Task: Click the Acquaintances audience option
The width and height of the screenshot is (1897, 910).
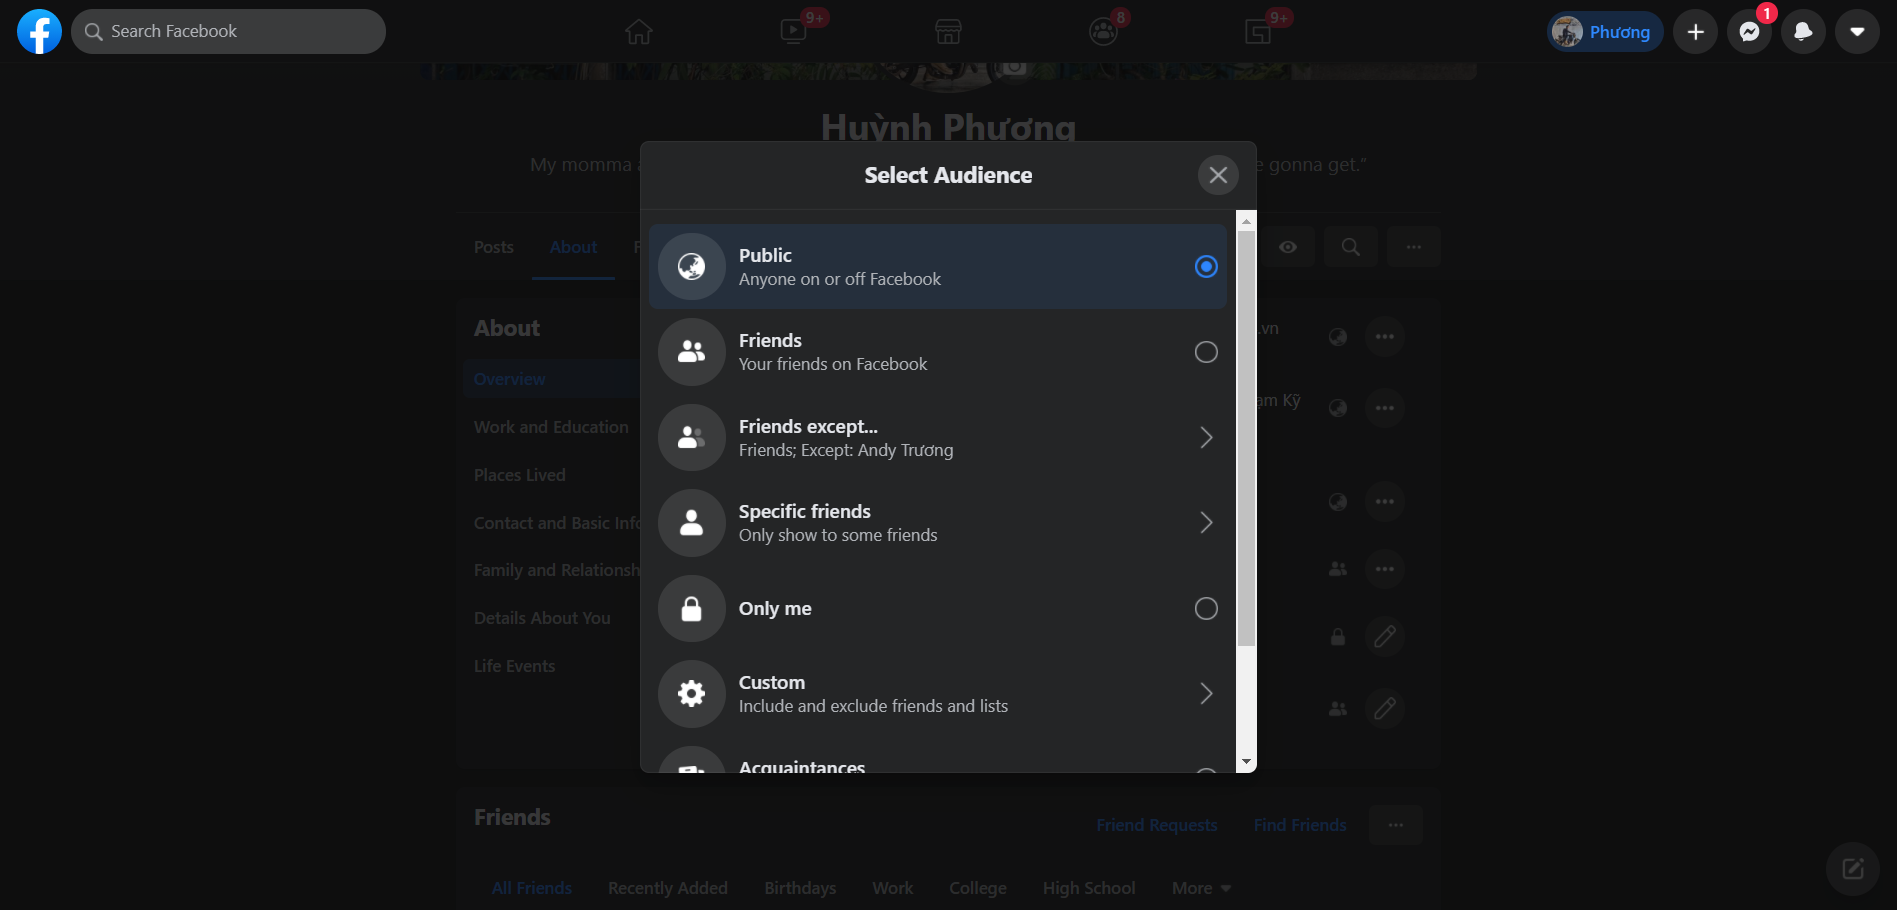Action: tap(938, 759)
